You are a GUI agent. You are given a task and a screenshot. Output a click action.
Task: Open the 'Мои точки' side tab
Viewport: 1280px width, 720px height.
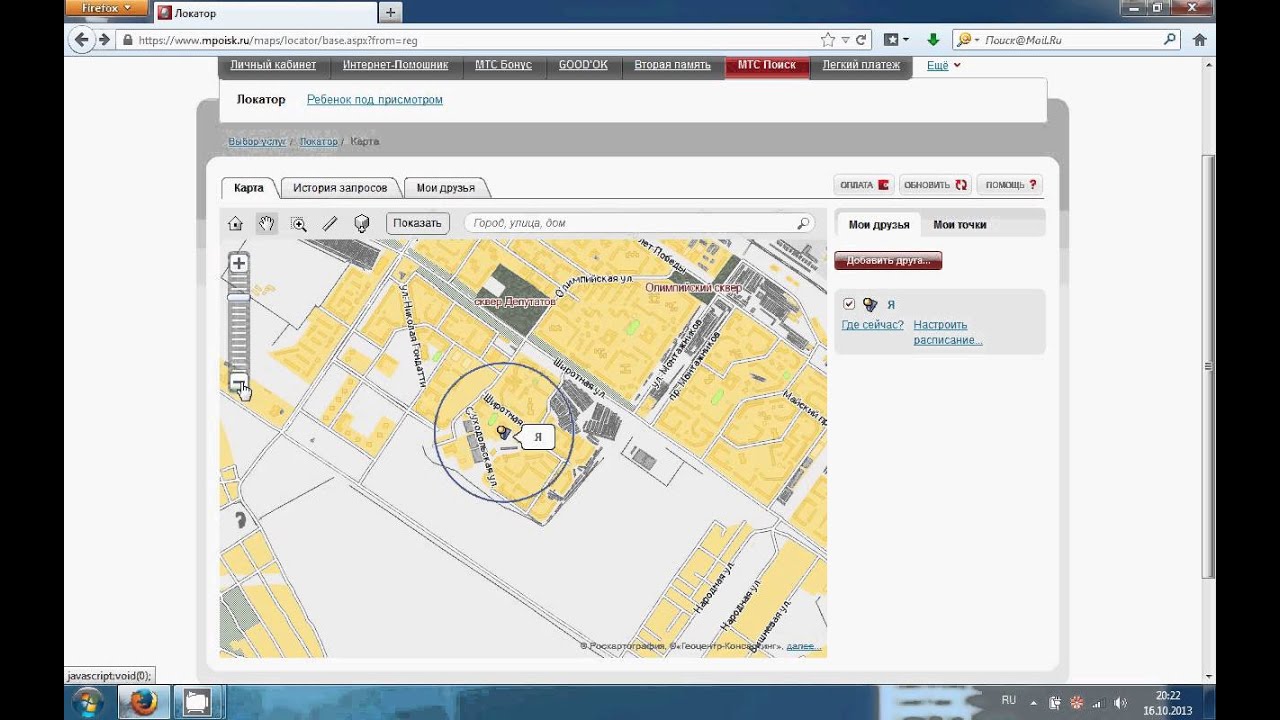[960, 225]
